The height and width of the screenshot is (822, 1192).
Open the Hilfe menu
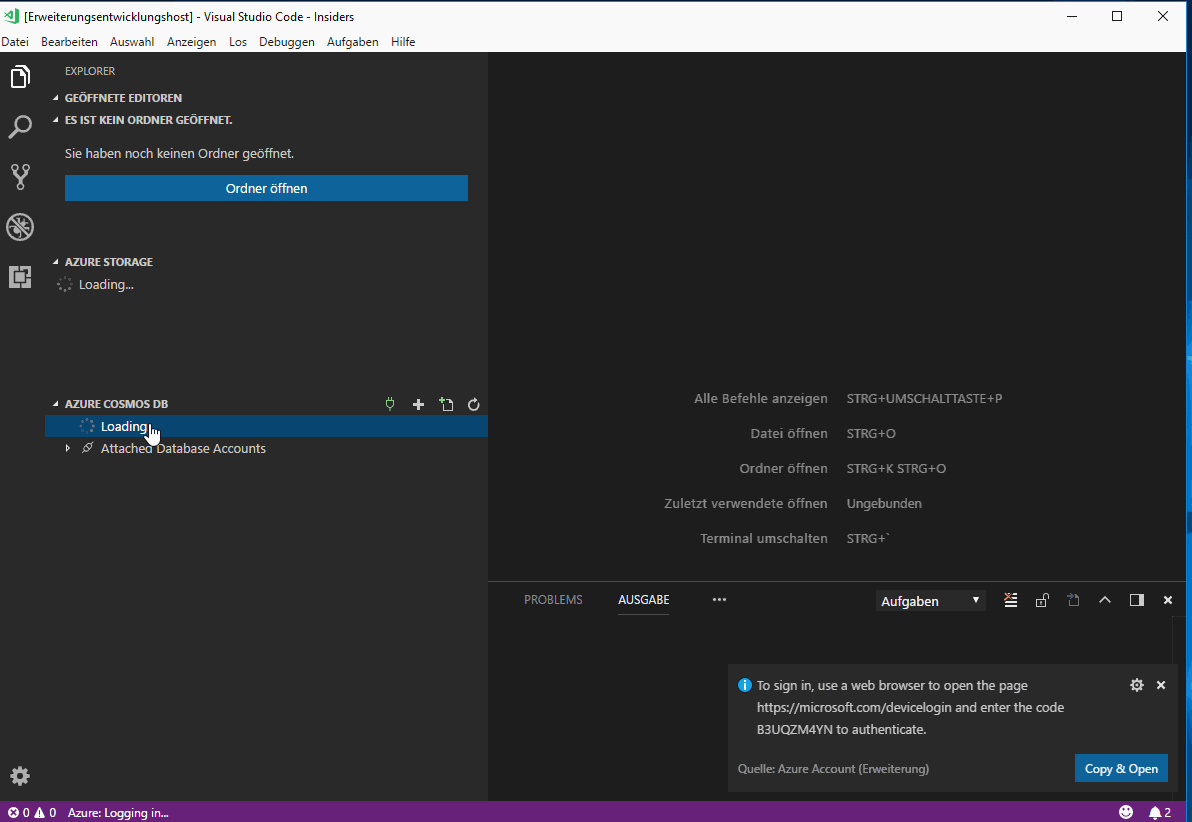[403, 42]
